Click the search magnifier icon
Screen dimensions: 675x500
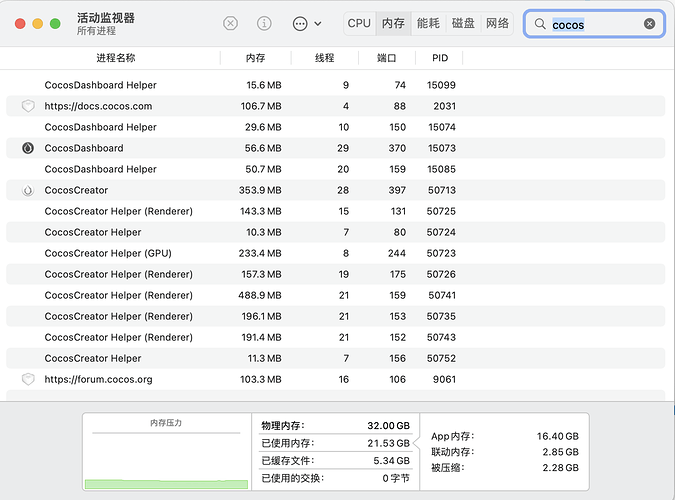[x=540, y=24]
